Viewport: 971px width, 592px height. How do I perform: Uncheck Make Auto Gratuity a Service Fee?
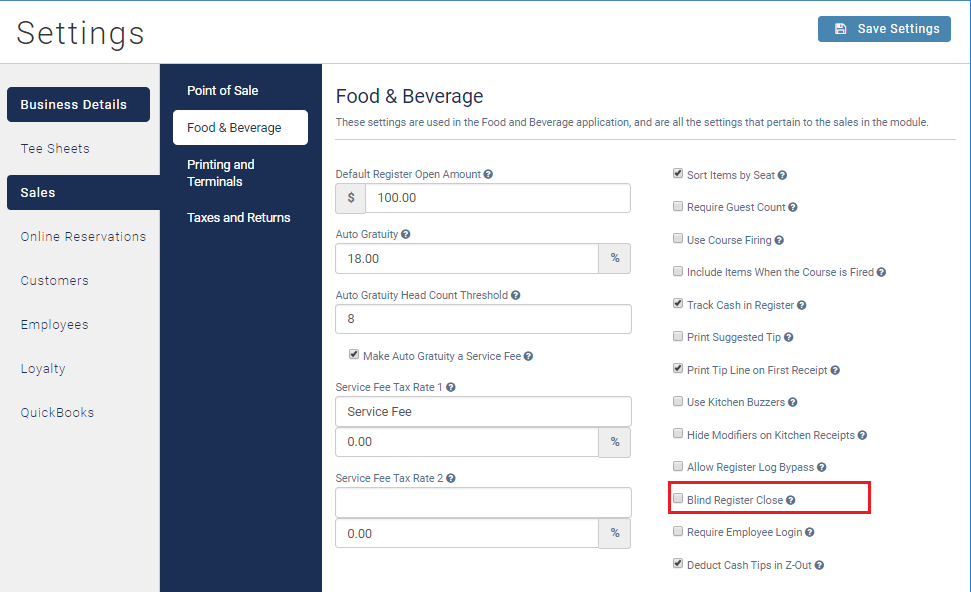pos(354,355)
